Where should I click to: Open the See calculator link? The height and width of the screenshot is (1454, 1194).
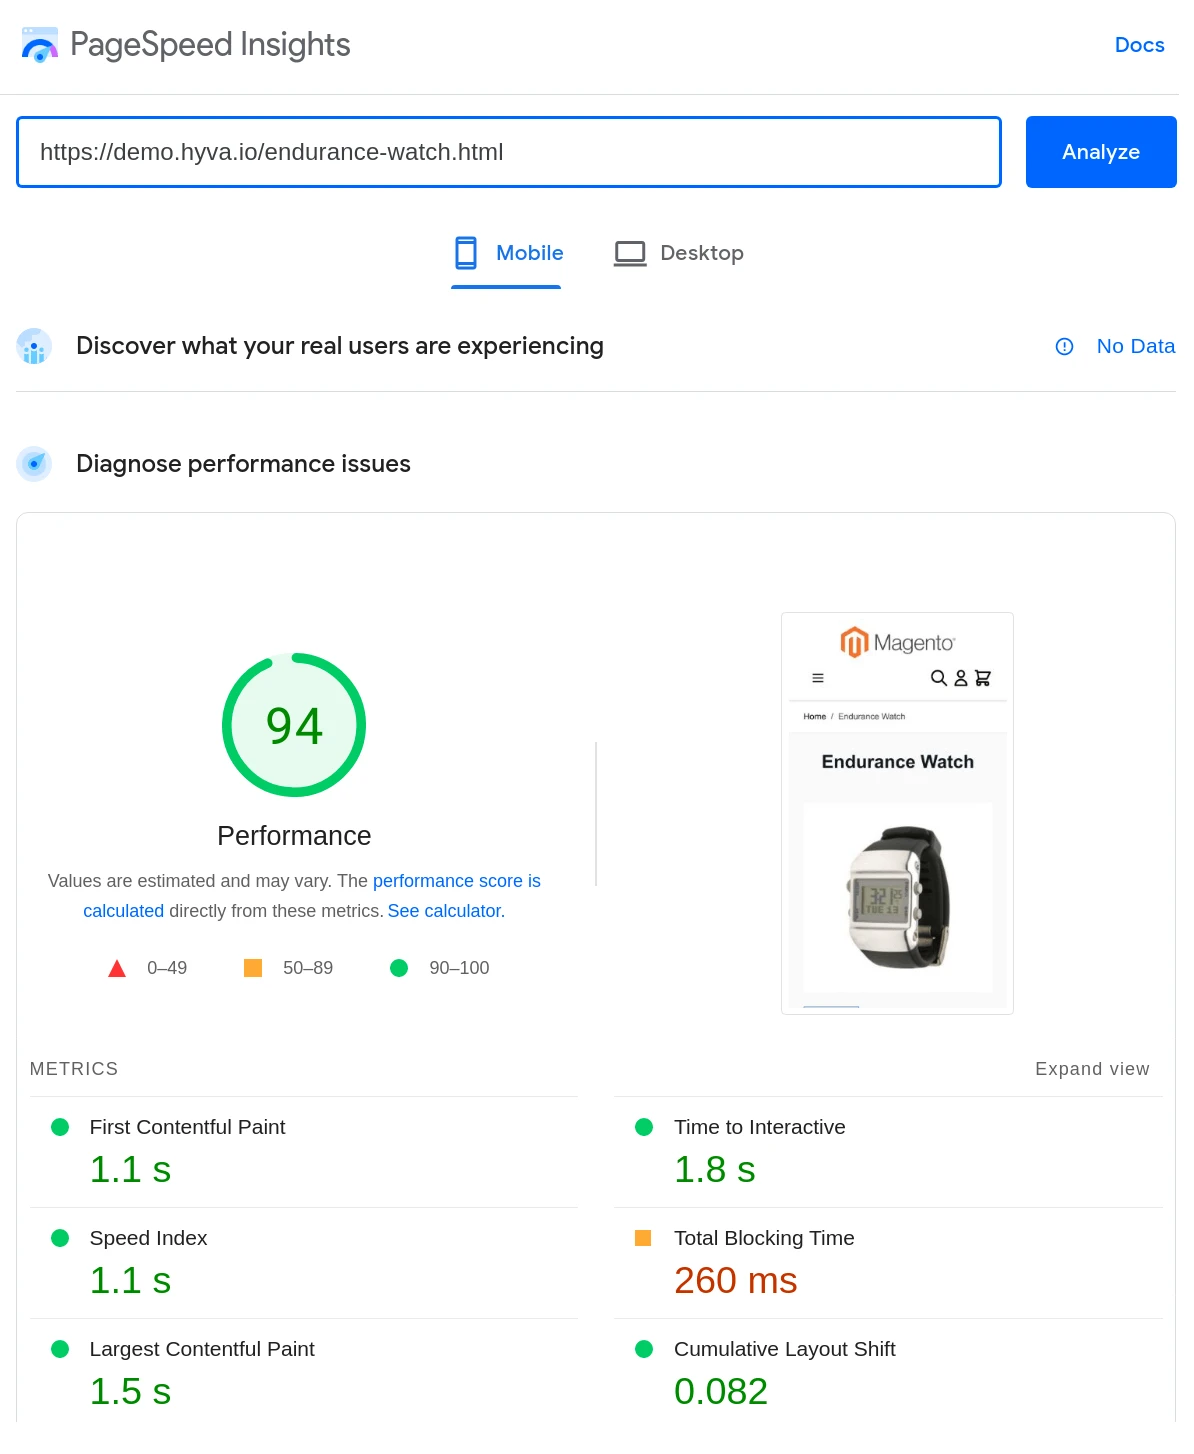pyautogui.click(x=445, y=911)
